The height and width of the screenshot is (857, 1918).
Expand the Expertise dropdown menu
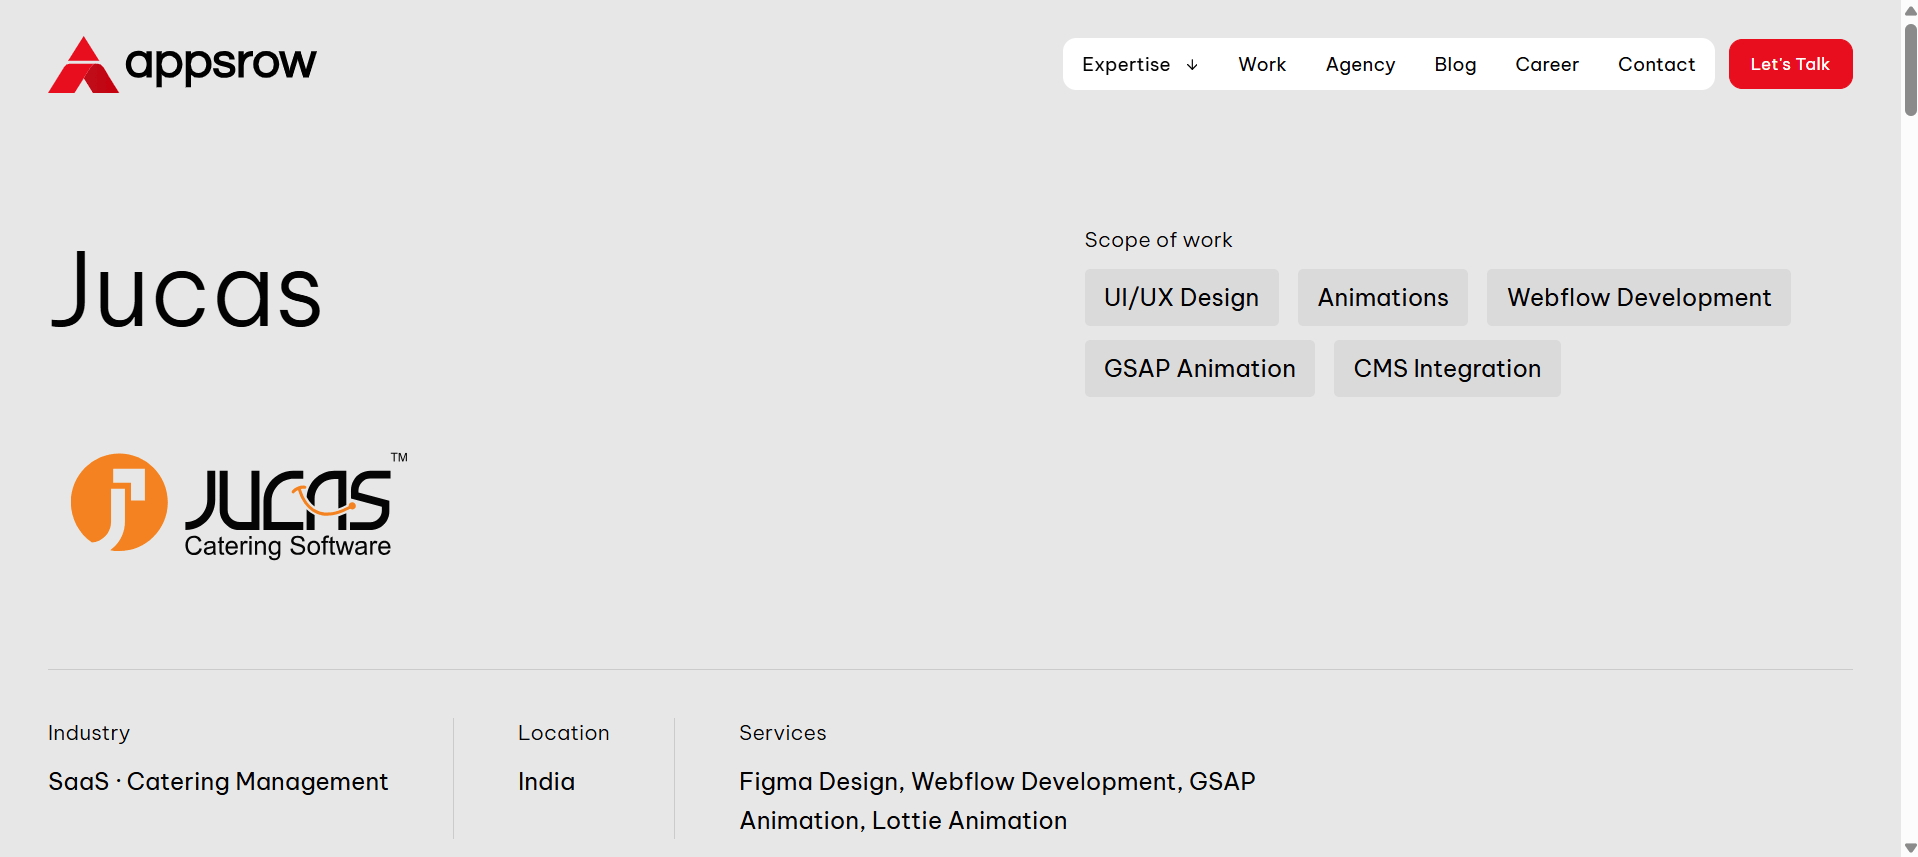pos(1140,64)
